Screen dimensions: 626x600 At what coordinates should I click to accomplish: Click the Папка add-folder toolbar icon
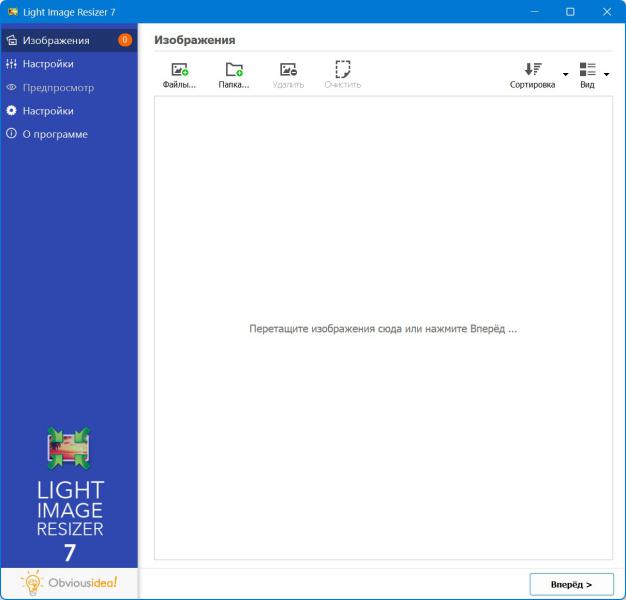pos(234,70)
